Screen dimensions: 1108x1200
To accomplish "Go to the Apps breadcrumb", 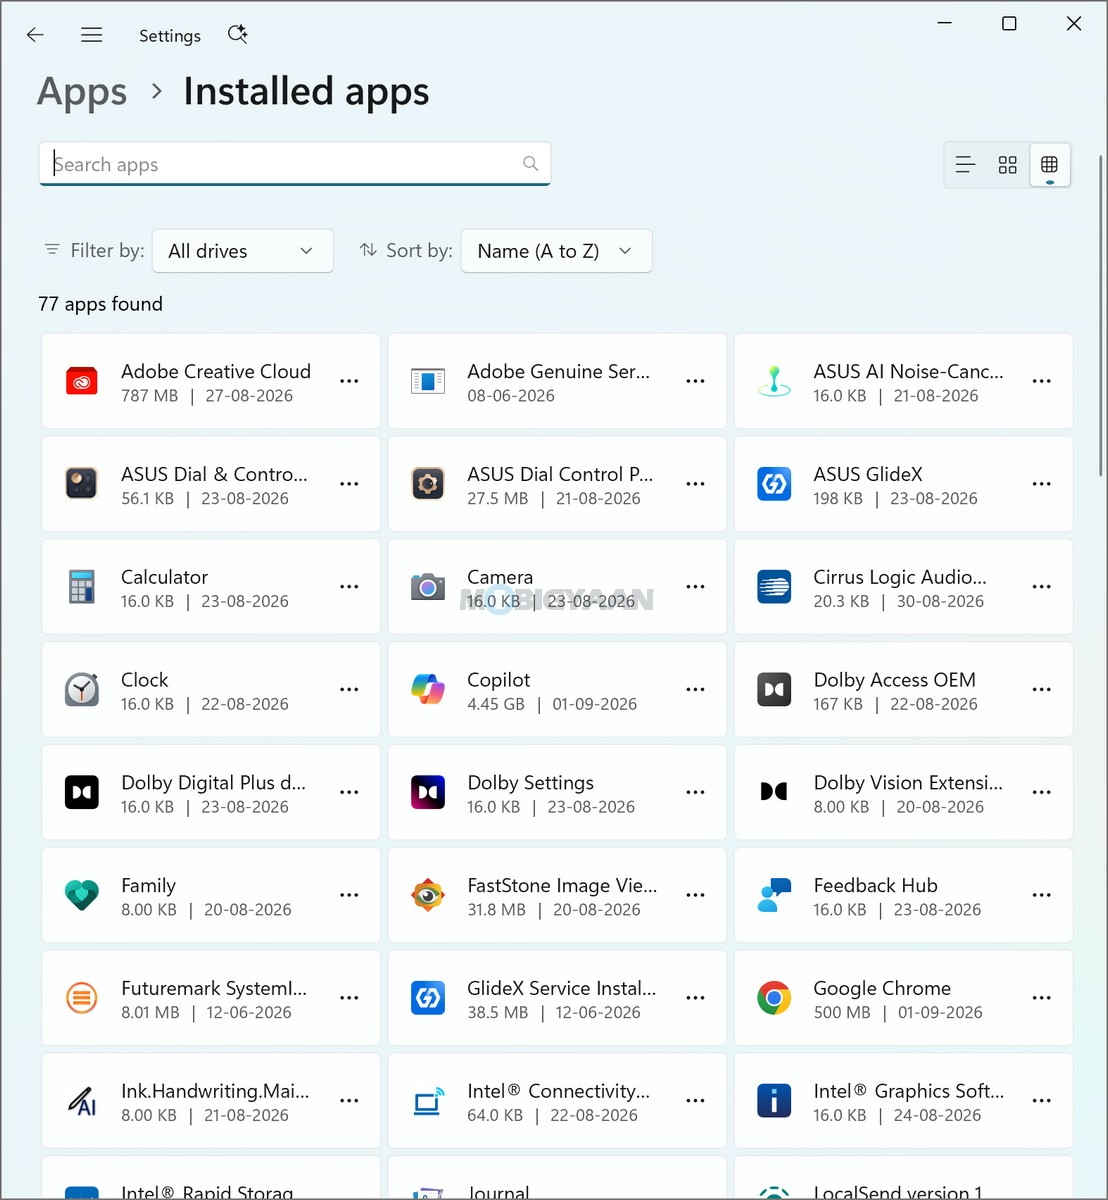I will [x=82, y=92].
